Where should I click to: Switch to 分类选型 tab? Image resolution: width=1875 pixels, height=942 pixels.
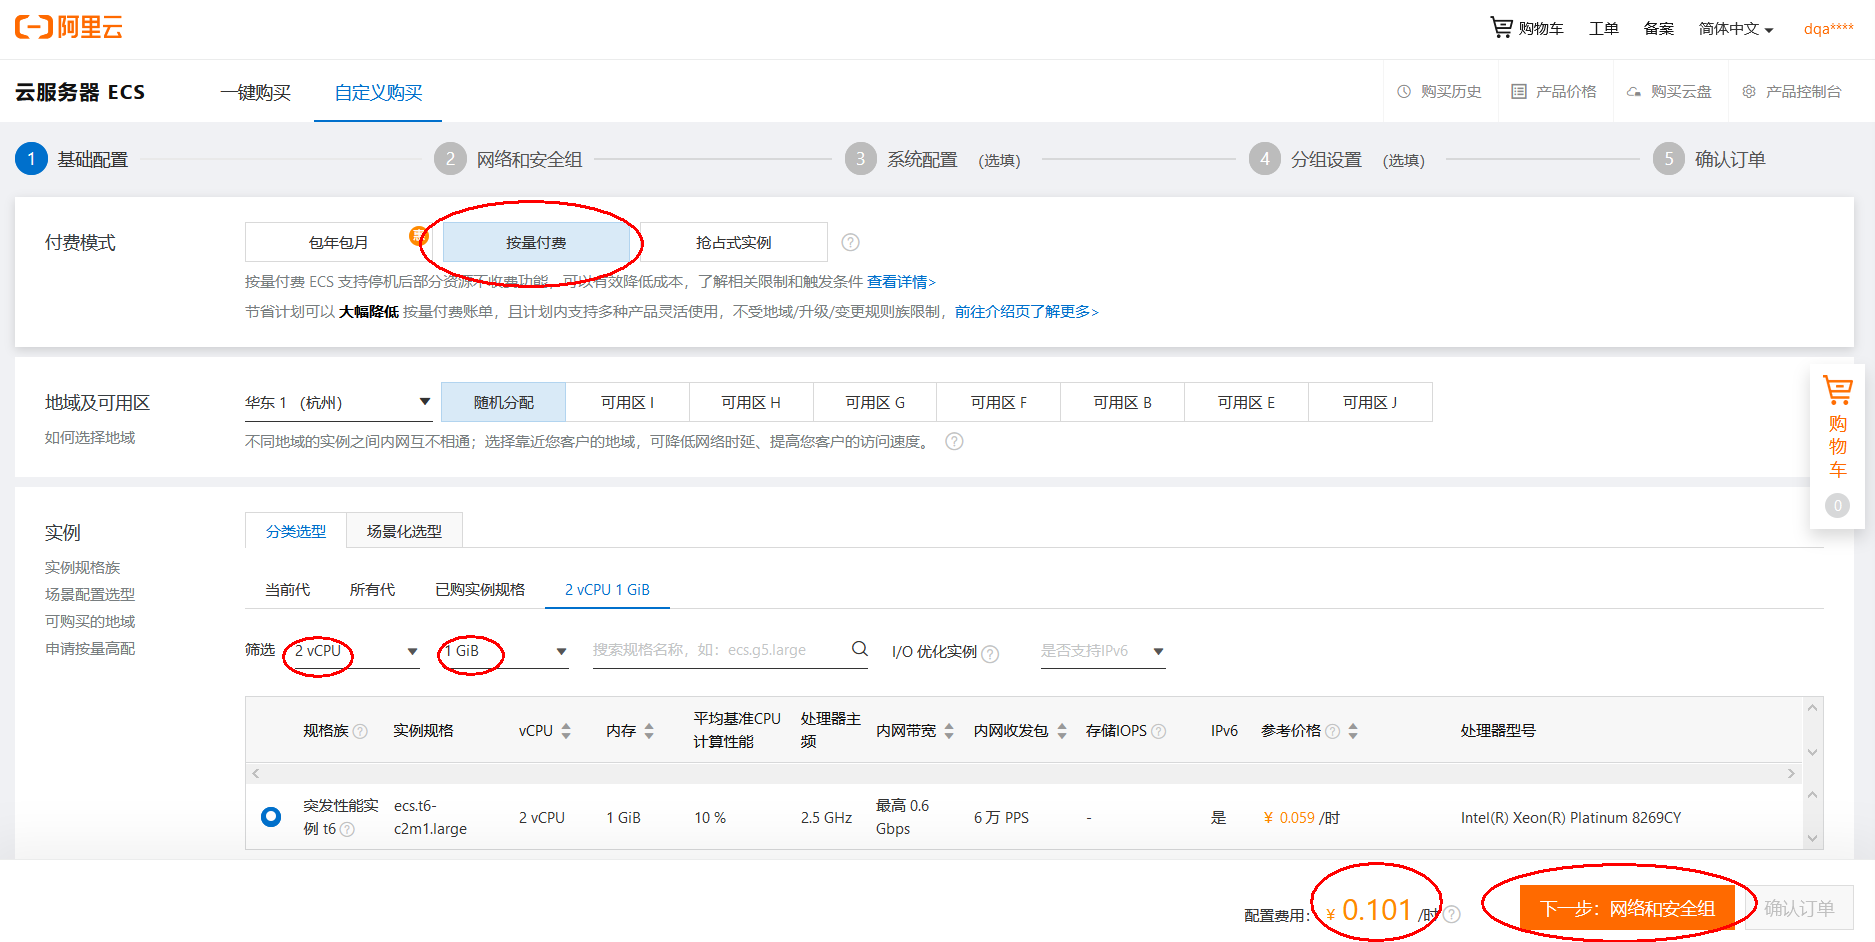296,531
